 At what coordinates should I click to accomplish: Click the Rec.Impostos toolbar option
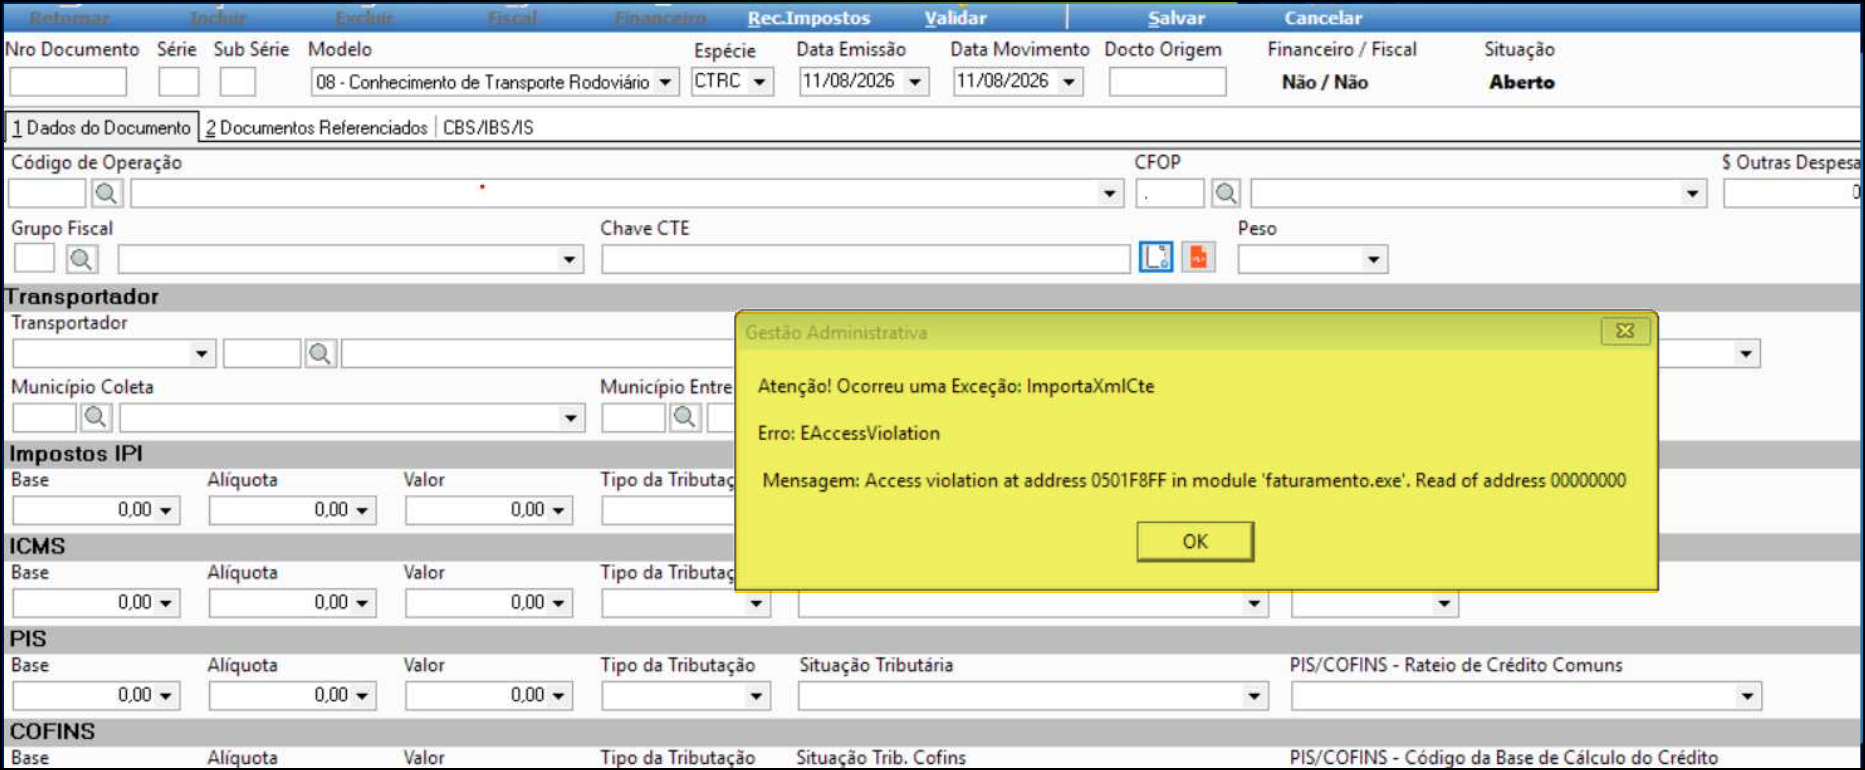pyautogui.click(x=809, y=18)
